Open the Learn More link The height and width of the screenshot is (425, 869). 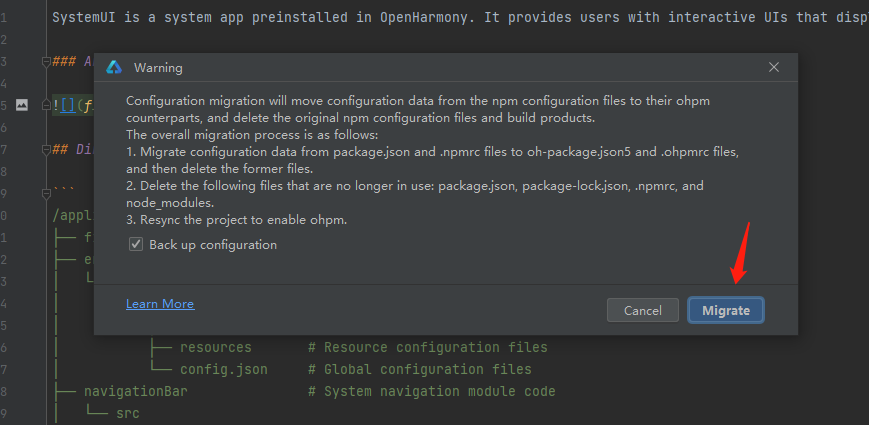[160, 304]
